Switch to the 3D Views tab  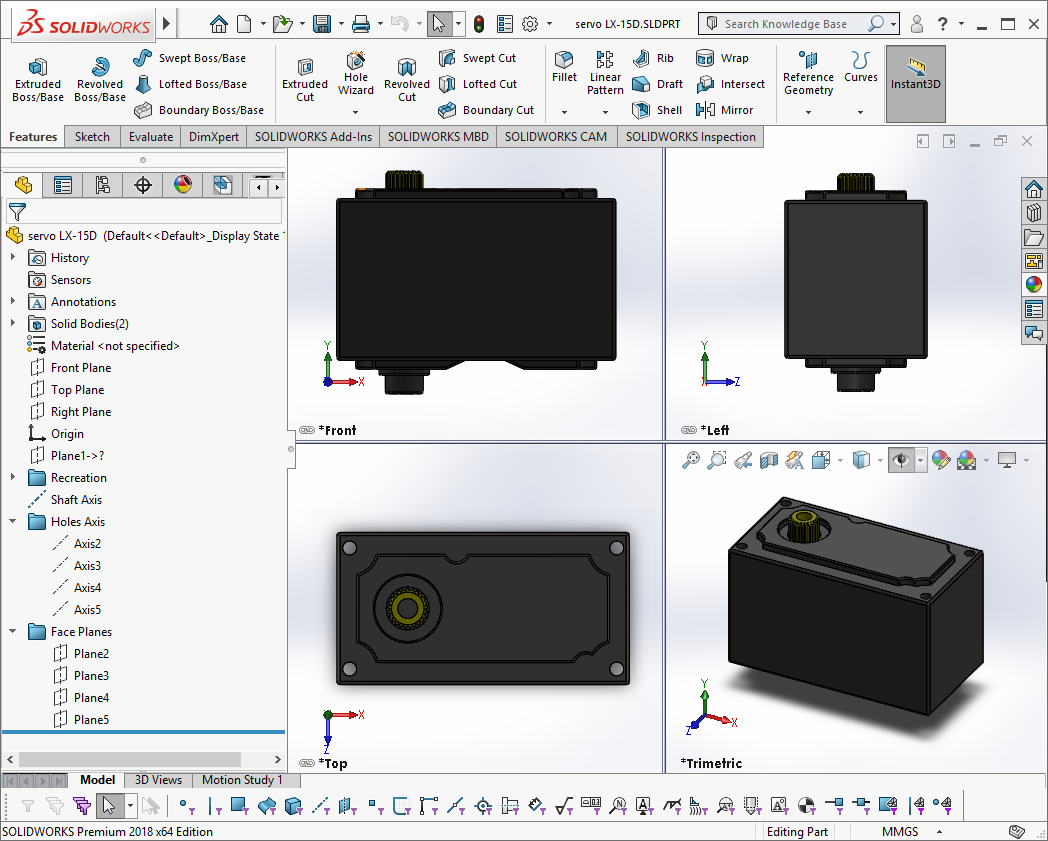(x=158, y=780)
